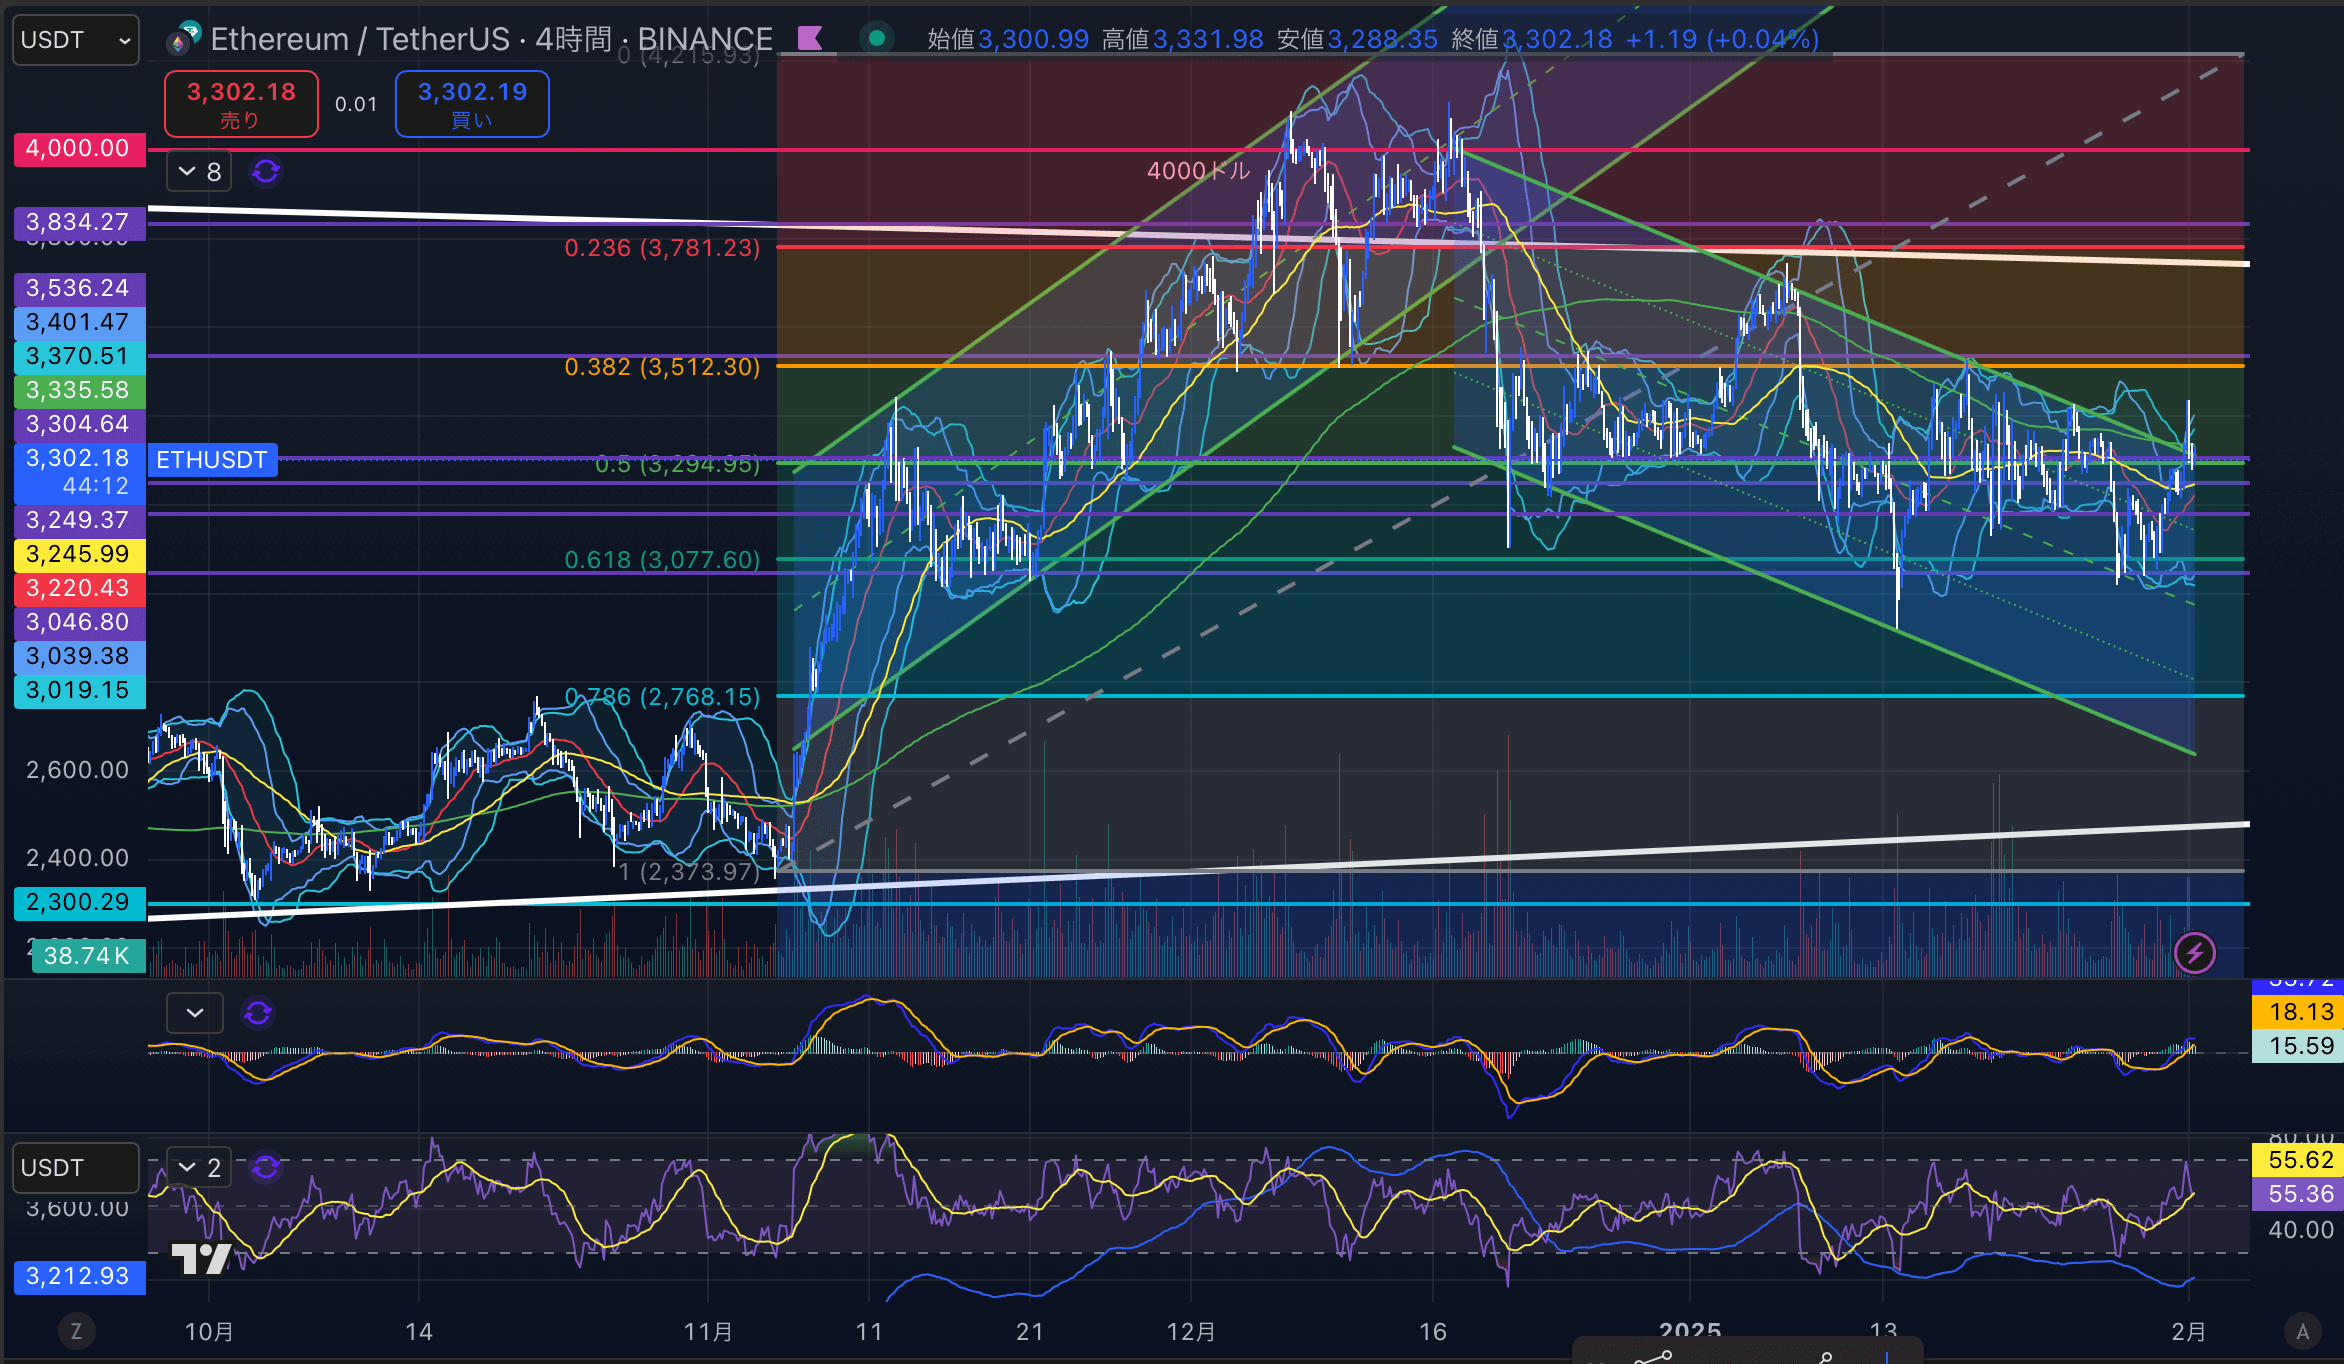Viewport: 2344px width, 1364px height.
Task: Click the purple flag icon next to BINANCE
Action: coord(810,39)
